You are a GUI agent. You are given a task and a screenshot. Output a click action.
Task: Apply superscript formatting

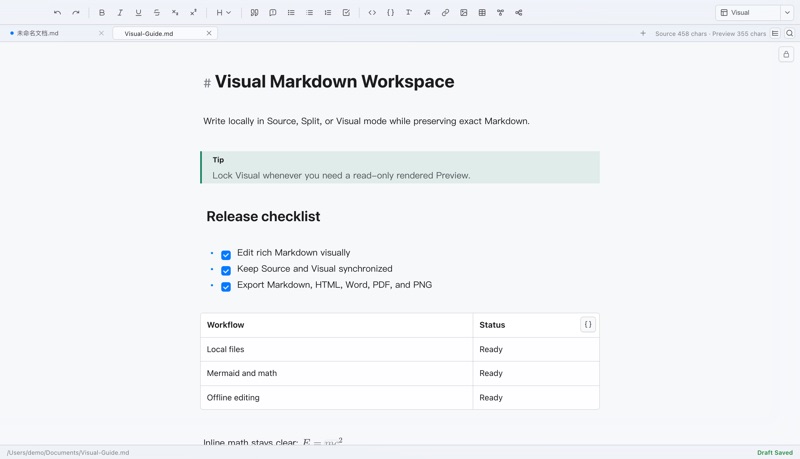point(193,13)
